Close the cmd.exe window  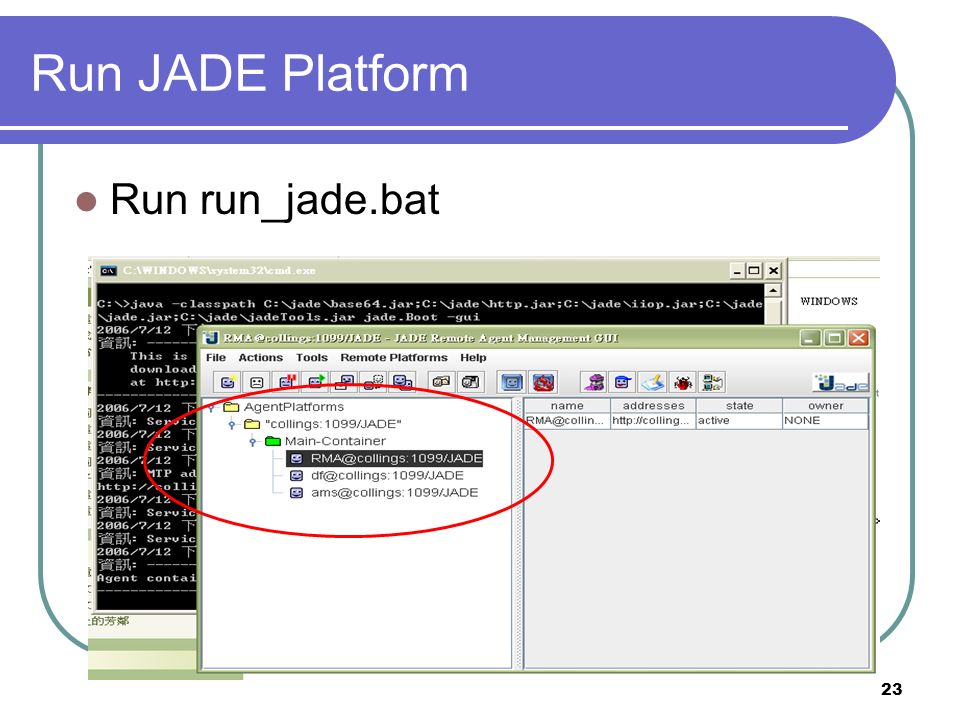pyautogui.click(x=773, y=271)
